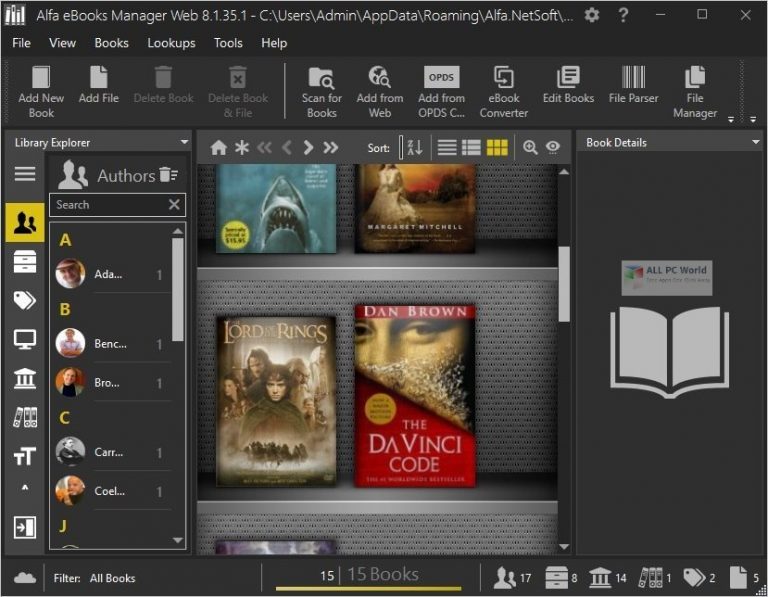Viewport: 768px width, 597px height.
Task: Click the bookshelf vertical scrollbar thumb
Action: coord(564,284)
